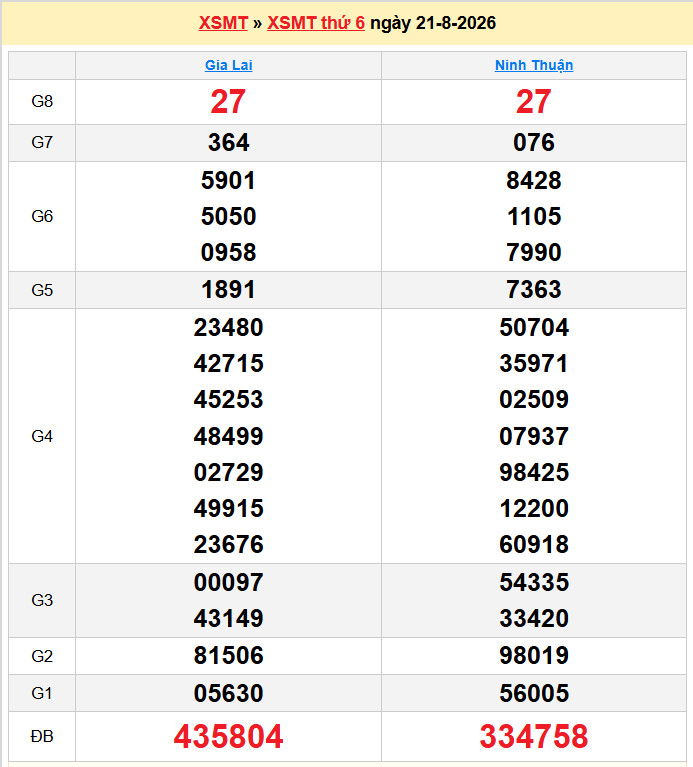Click Gia Lai G3 number 00097

pyautogui.click(x=228, y=583)
